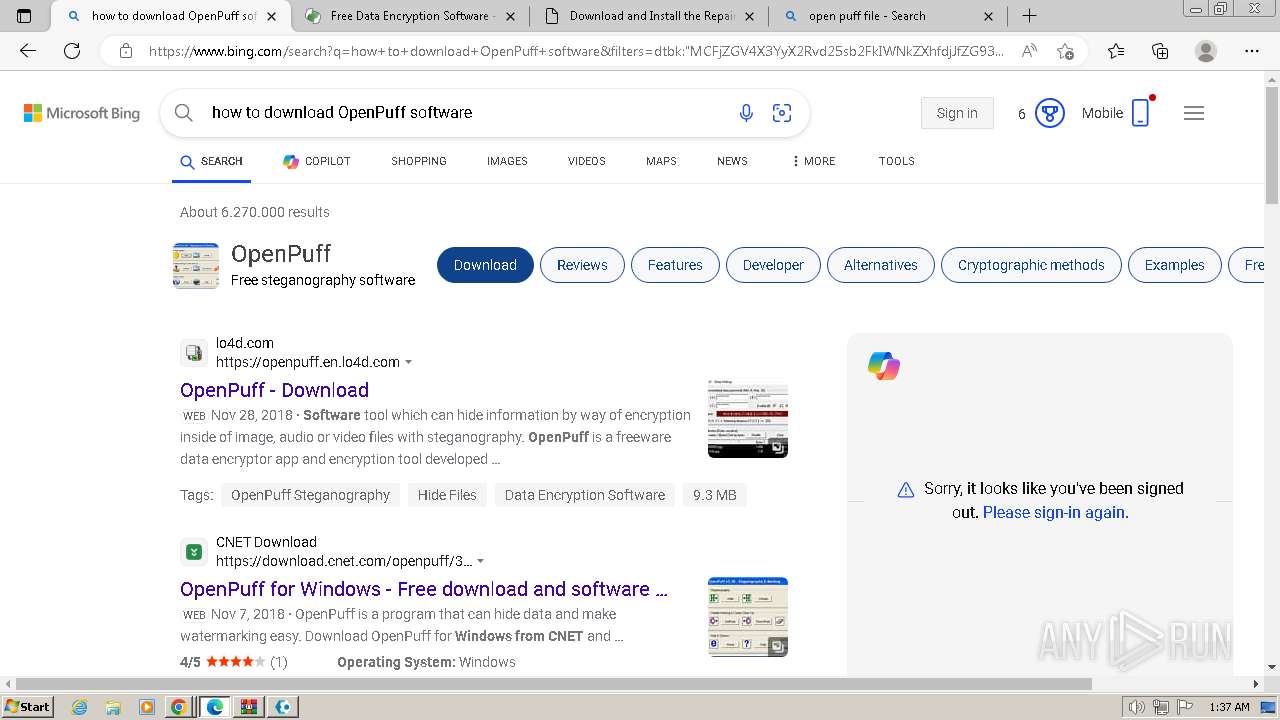
Task: Select the IMAGES search tab
Action: [507, 161]
